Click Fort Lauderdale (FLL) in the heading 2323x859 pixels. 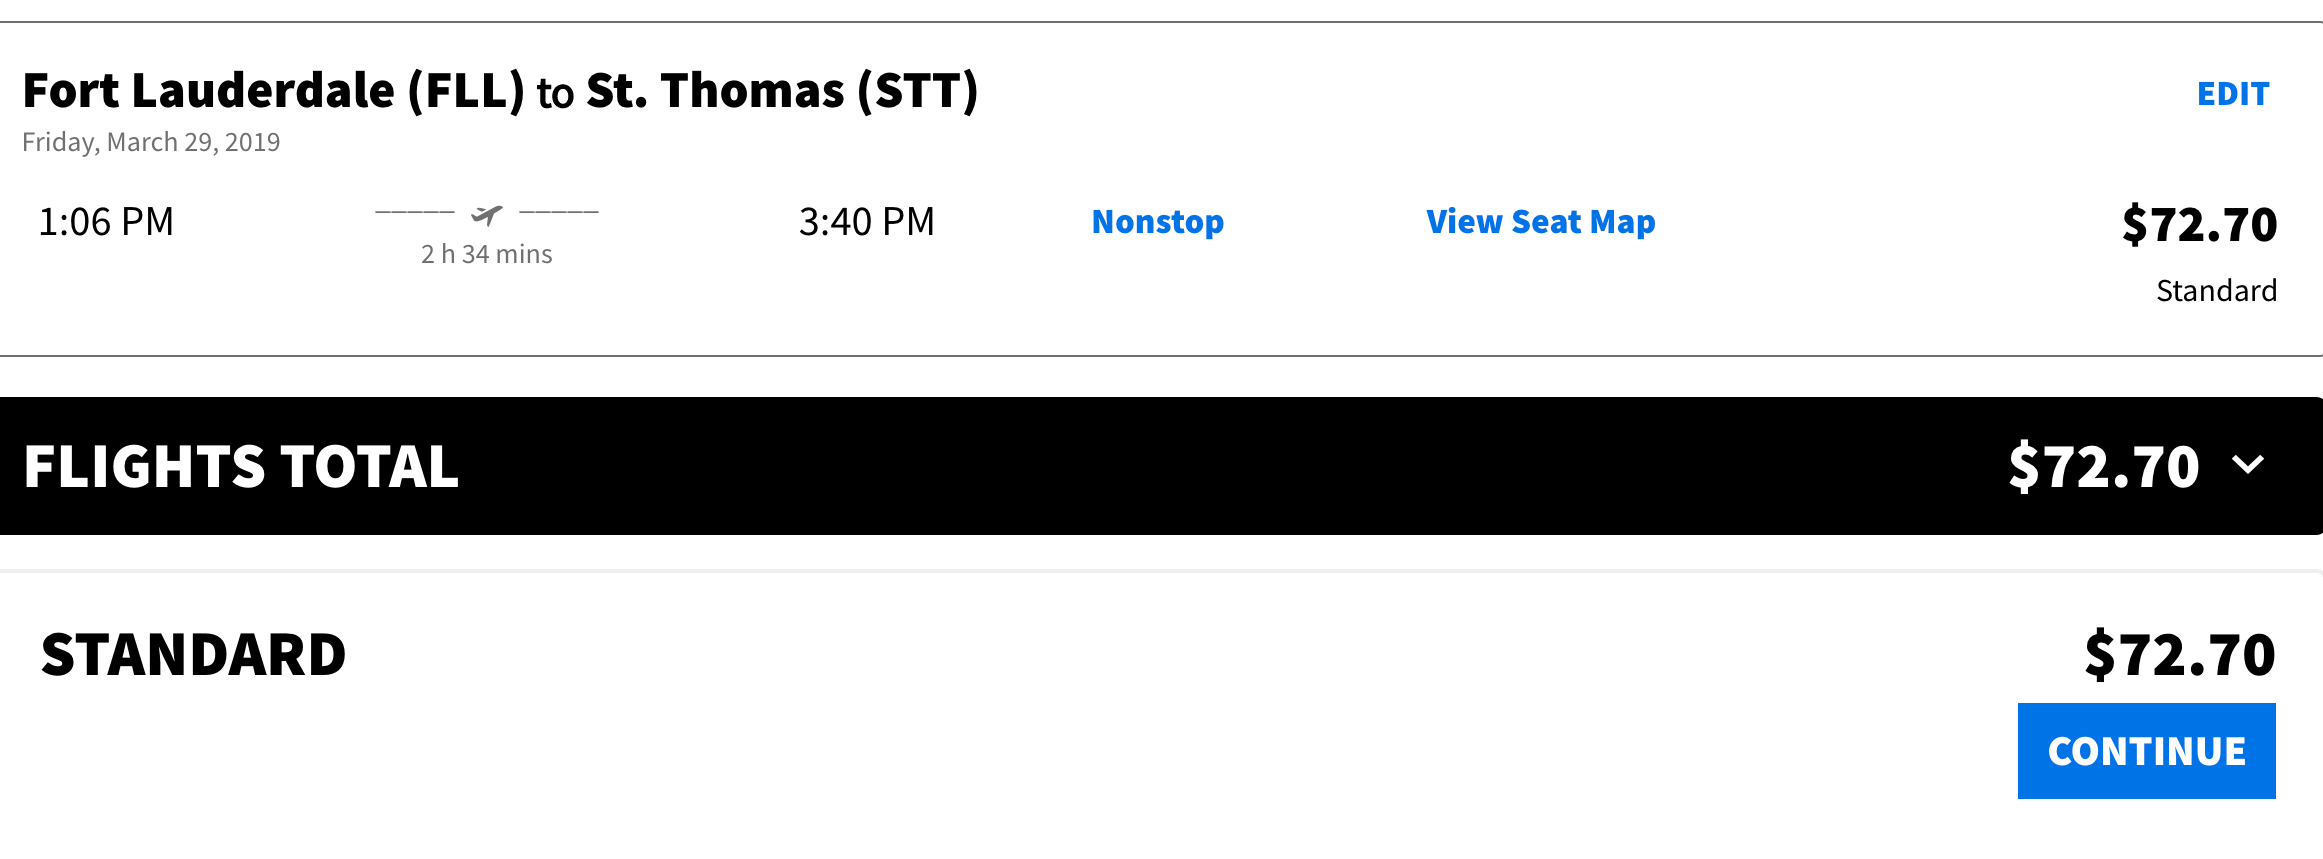(x=274, y=91)
